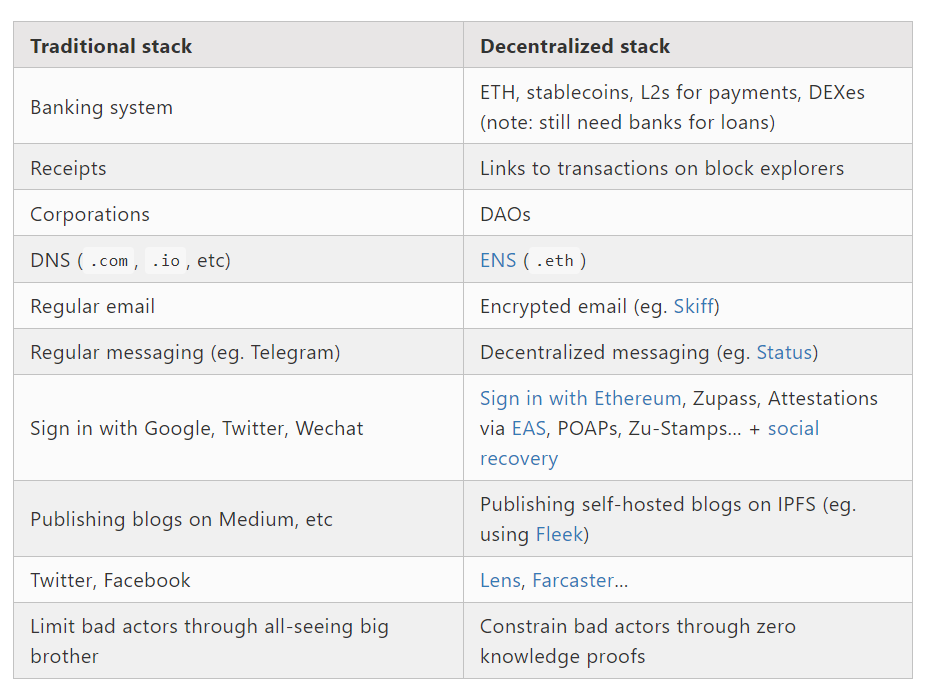Click the Traditional stack column header
The width and height of the screenshot is (928, 685).
[111, 46]
